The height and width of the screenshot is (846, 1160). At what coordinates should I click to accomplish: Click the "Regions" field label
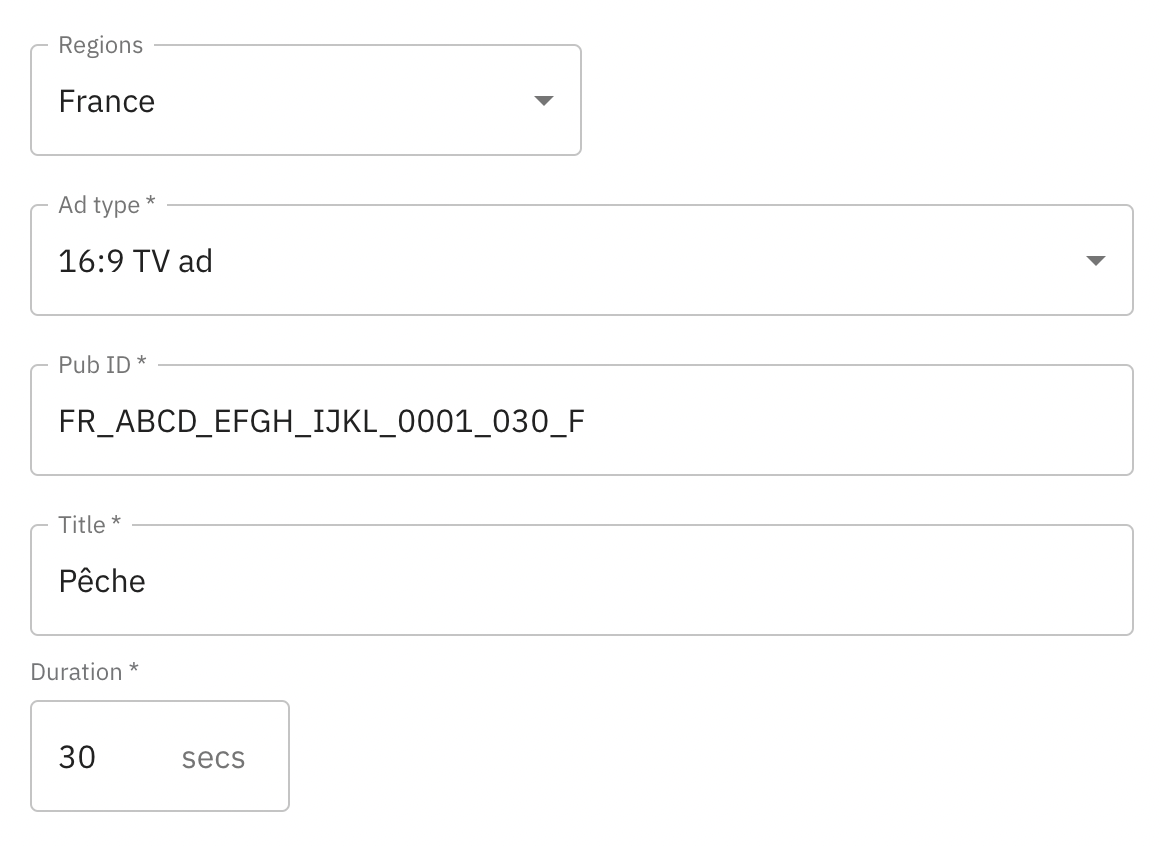pos(100,45)
